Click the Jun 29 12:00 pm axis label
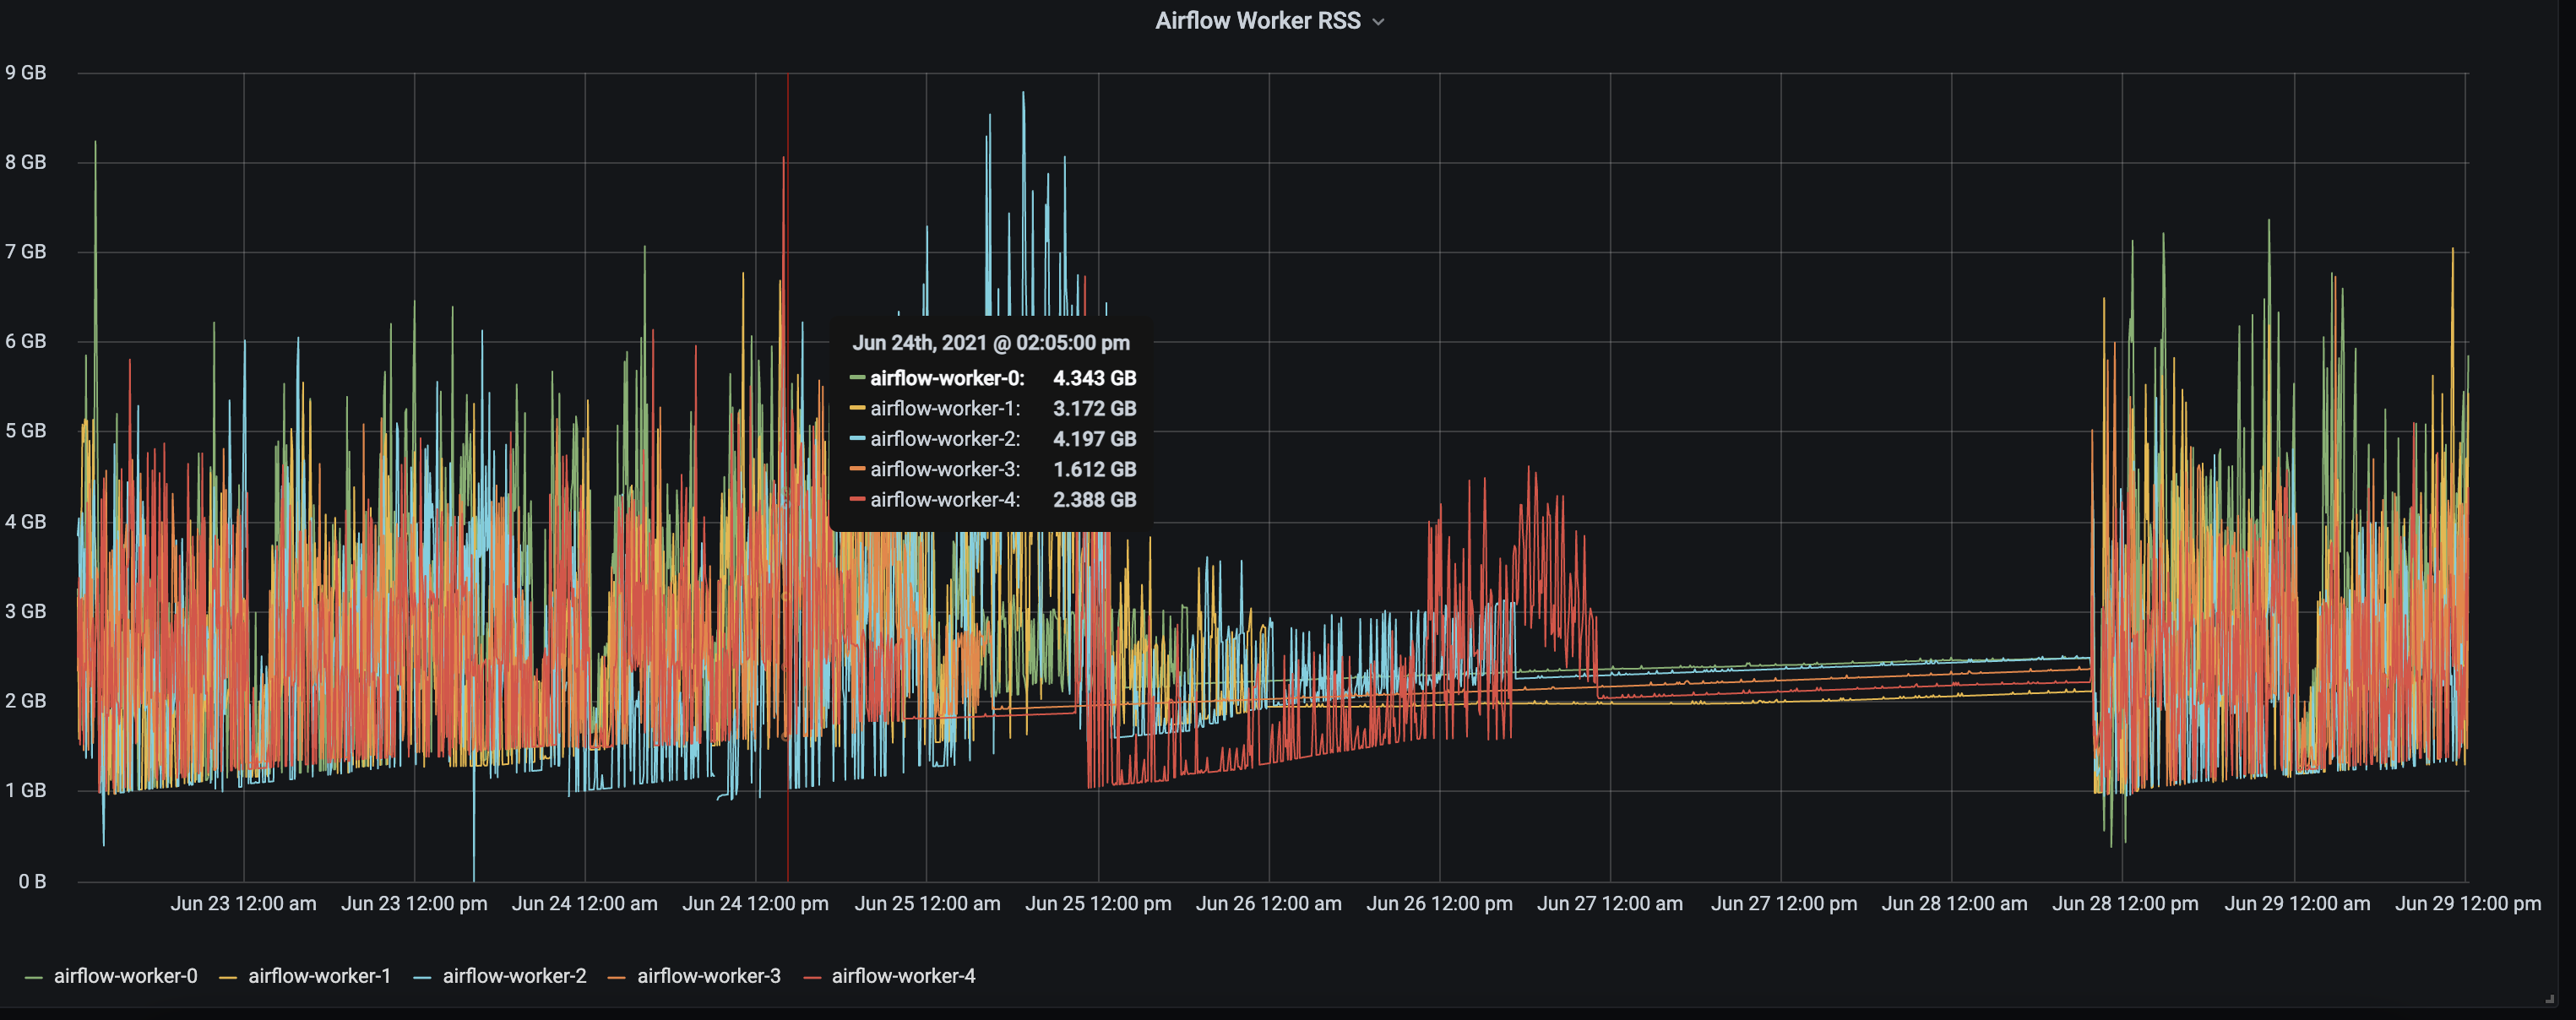This screenshot has height=1020, width=2576. point(2468,904)
